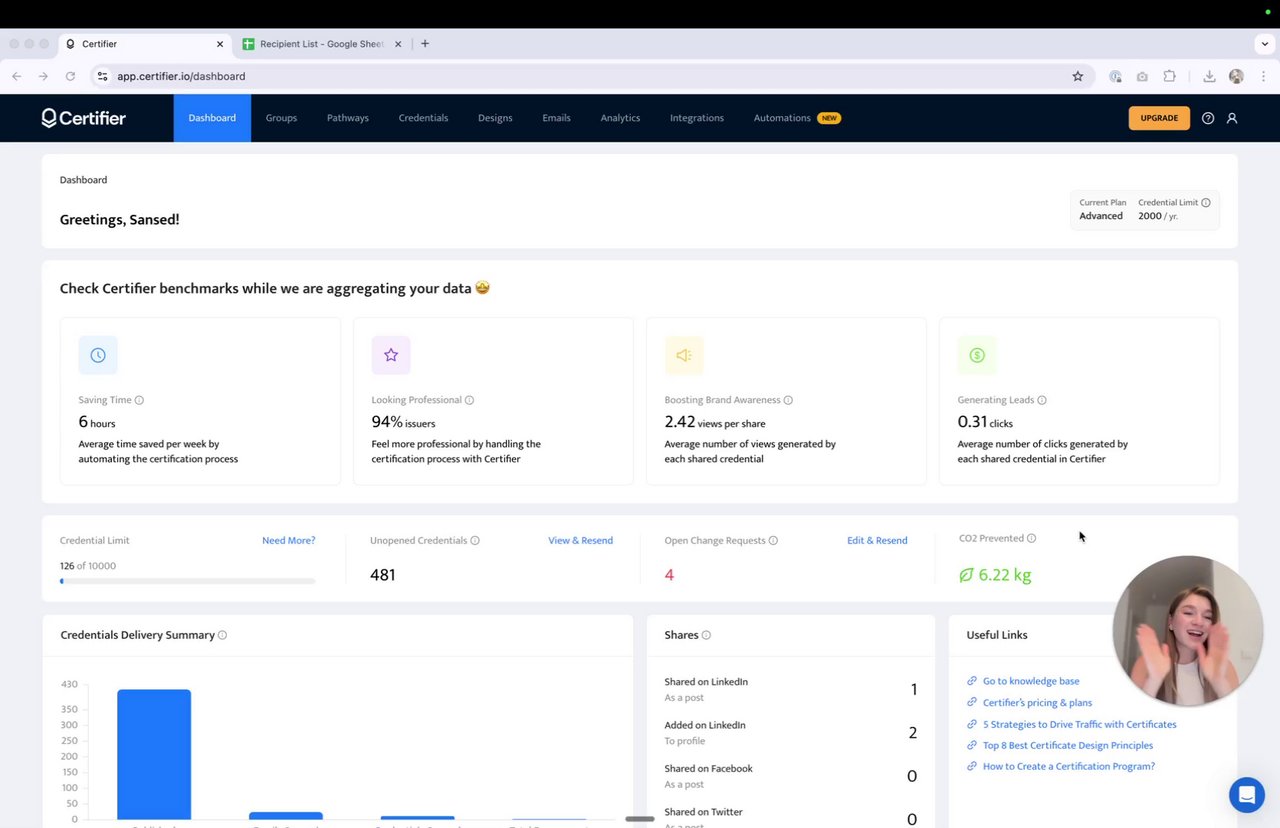Click the Certifier logo in the navbar
This screenshot has height=828, width=1280.
(x=83, y=118)
